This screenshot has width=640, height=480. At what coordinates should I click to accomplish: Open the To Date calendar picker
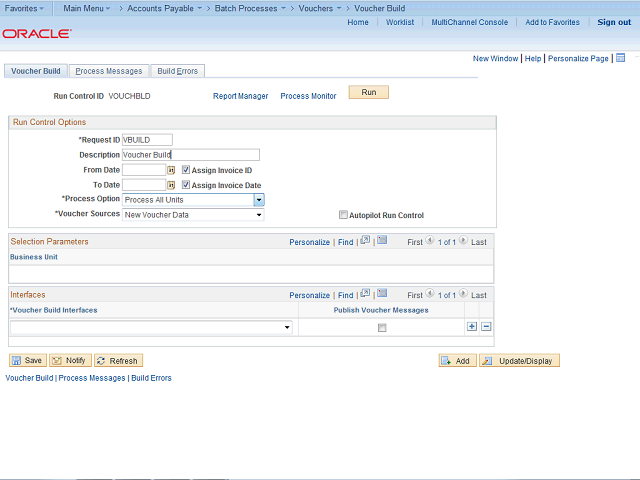coord(171,185)
